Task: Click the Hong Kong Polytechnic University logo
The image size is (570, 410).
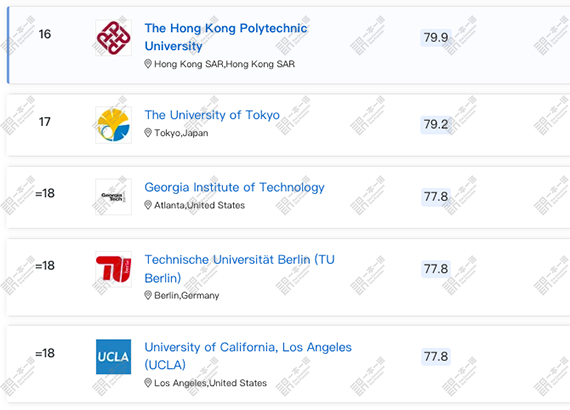Action: [x=113, y=38]
